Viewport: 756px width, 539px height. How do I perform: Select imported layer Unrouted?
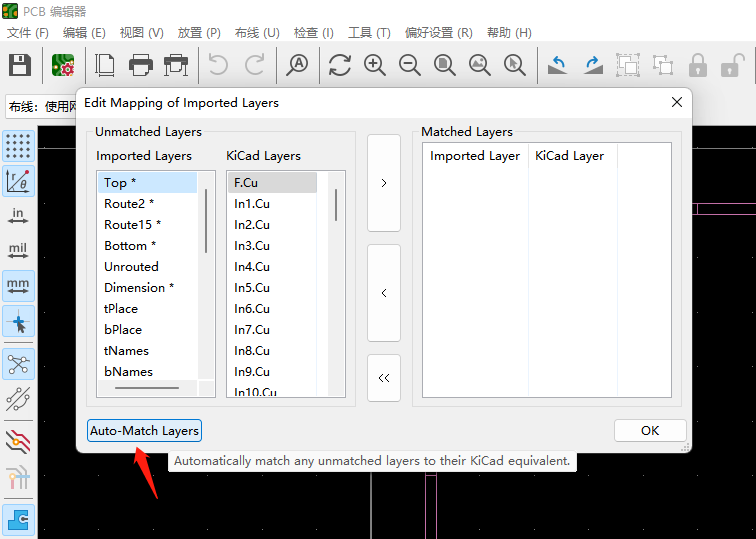148,267
